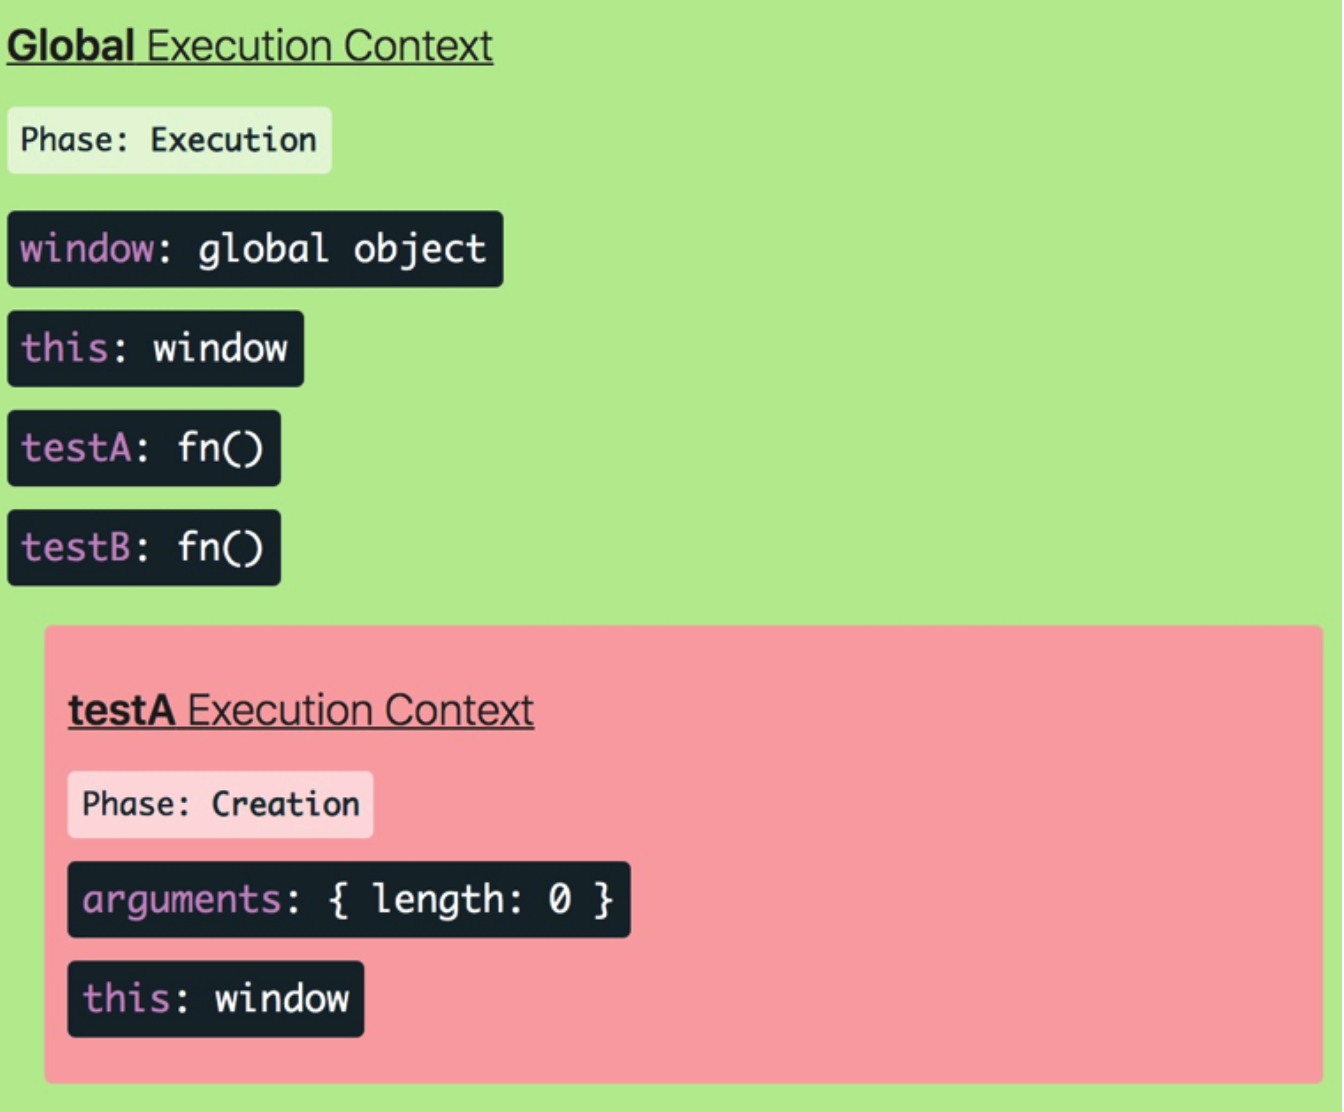Click "this: window" in the Global context
This screenshot has width=1344, height=1112.
click(x=155, y=349)
